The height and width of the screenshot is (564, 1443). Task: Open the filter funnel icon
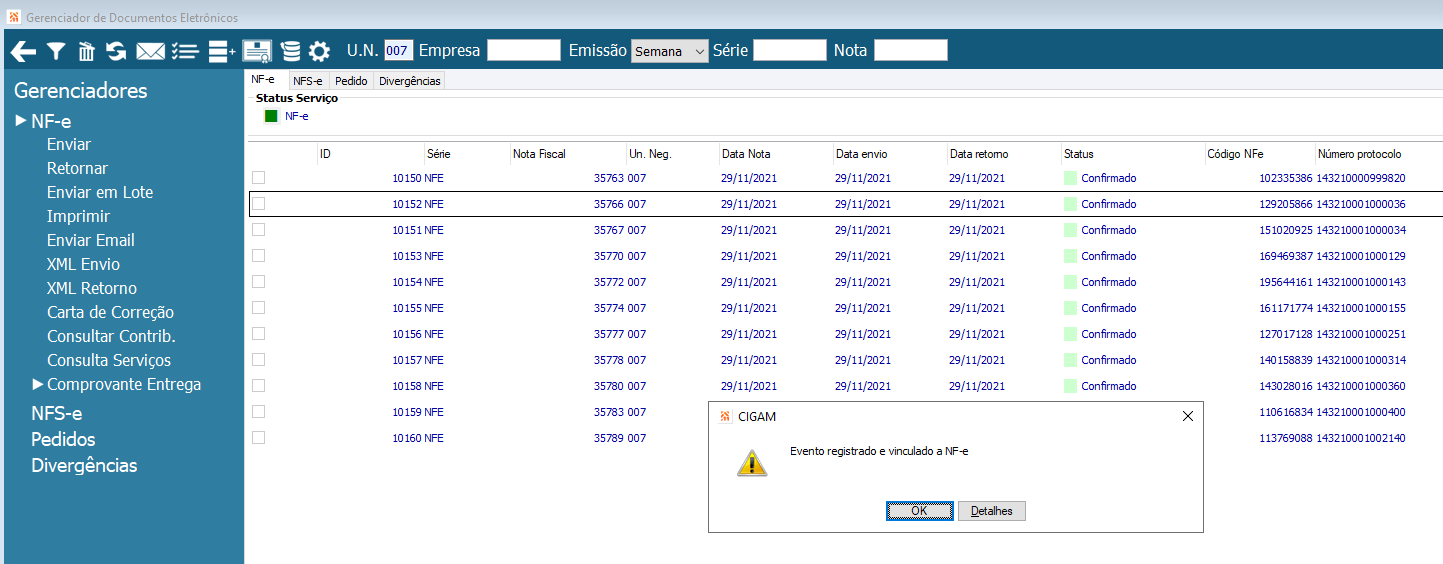coord(56,51)
